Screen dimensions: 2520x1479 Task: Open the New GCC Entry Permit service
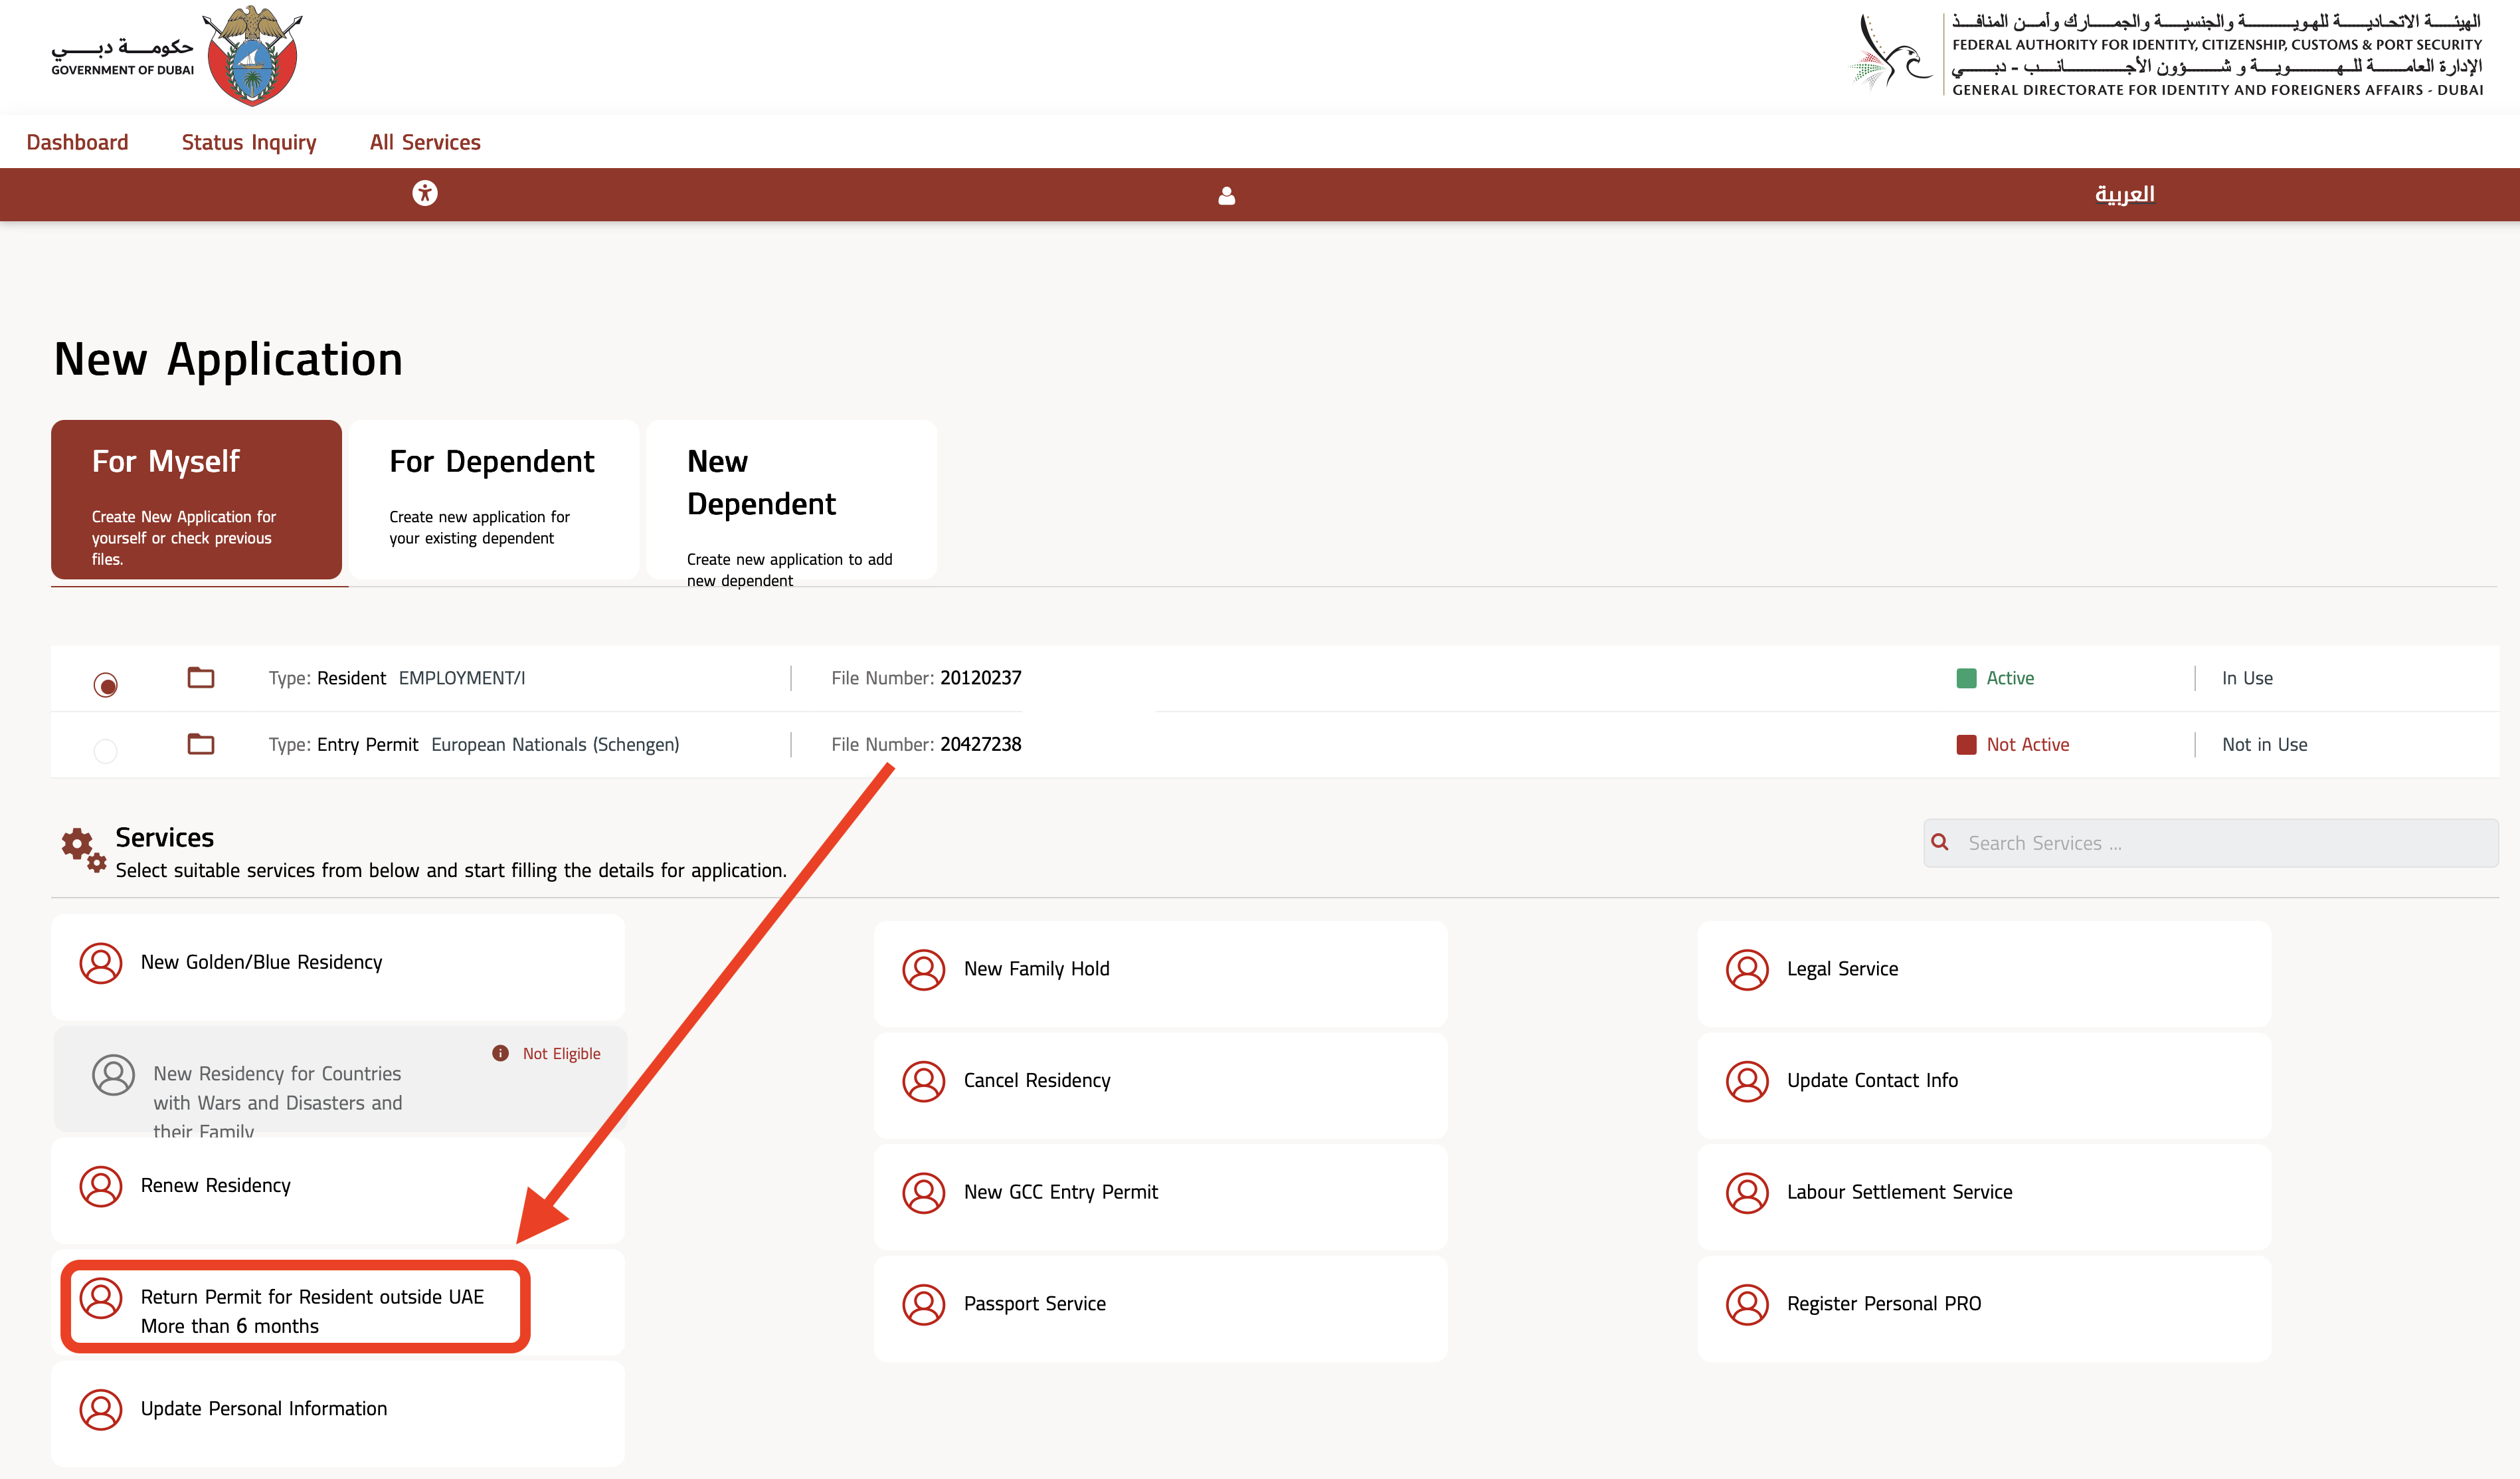point(1160,1196)
